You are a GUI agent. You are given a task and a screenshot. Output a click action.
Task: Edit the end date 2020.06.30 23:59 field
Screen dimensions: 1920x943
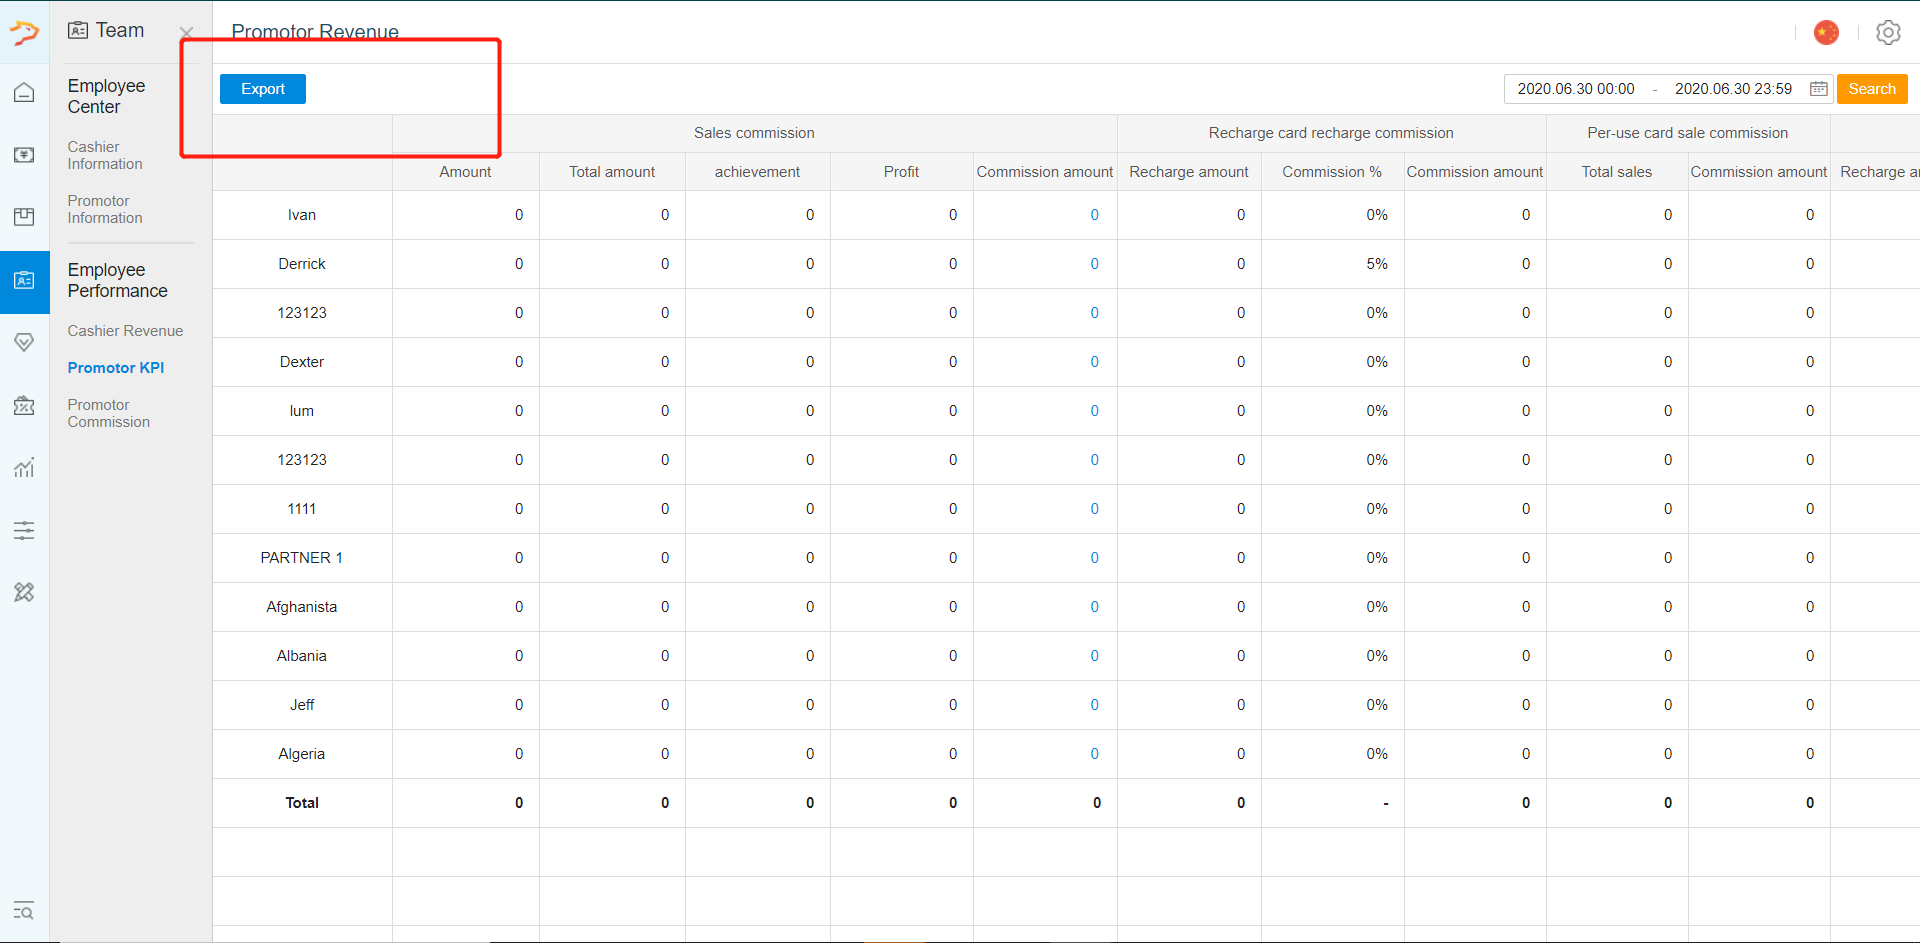coord(1733,89)
